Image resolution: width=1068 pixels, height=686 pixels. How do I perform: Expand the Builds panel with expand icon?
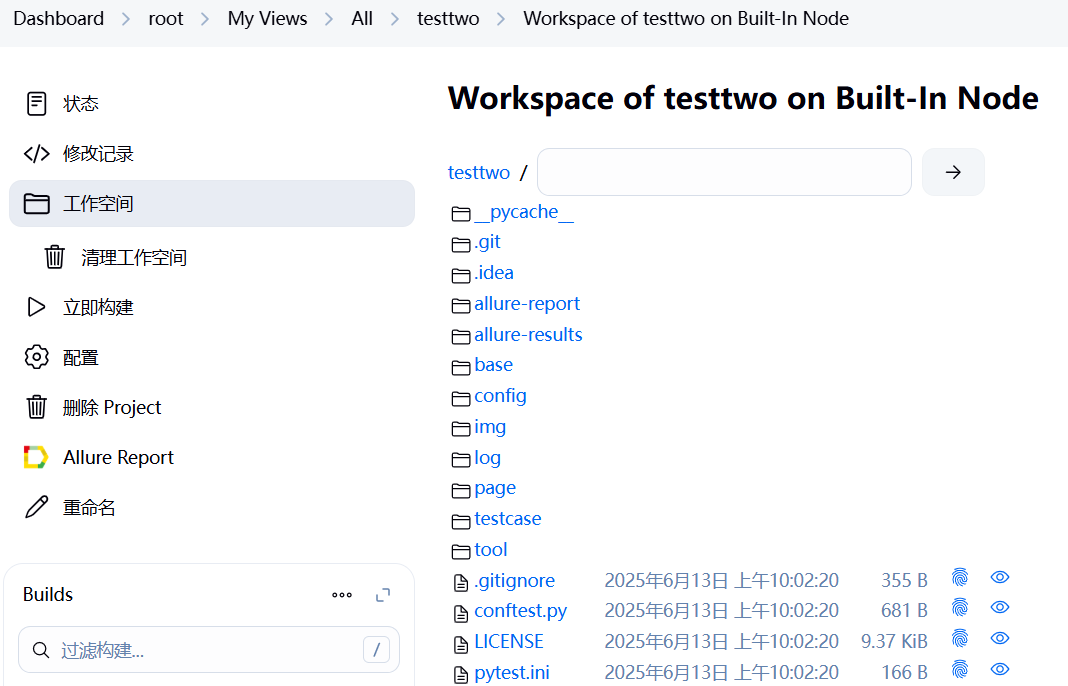(383, 595)
